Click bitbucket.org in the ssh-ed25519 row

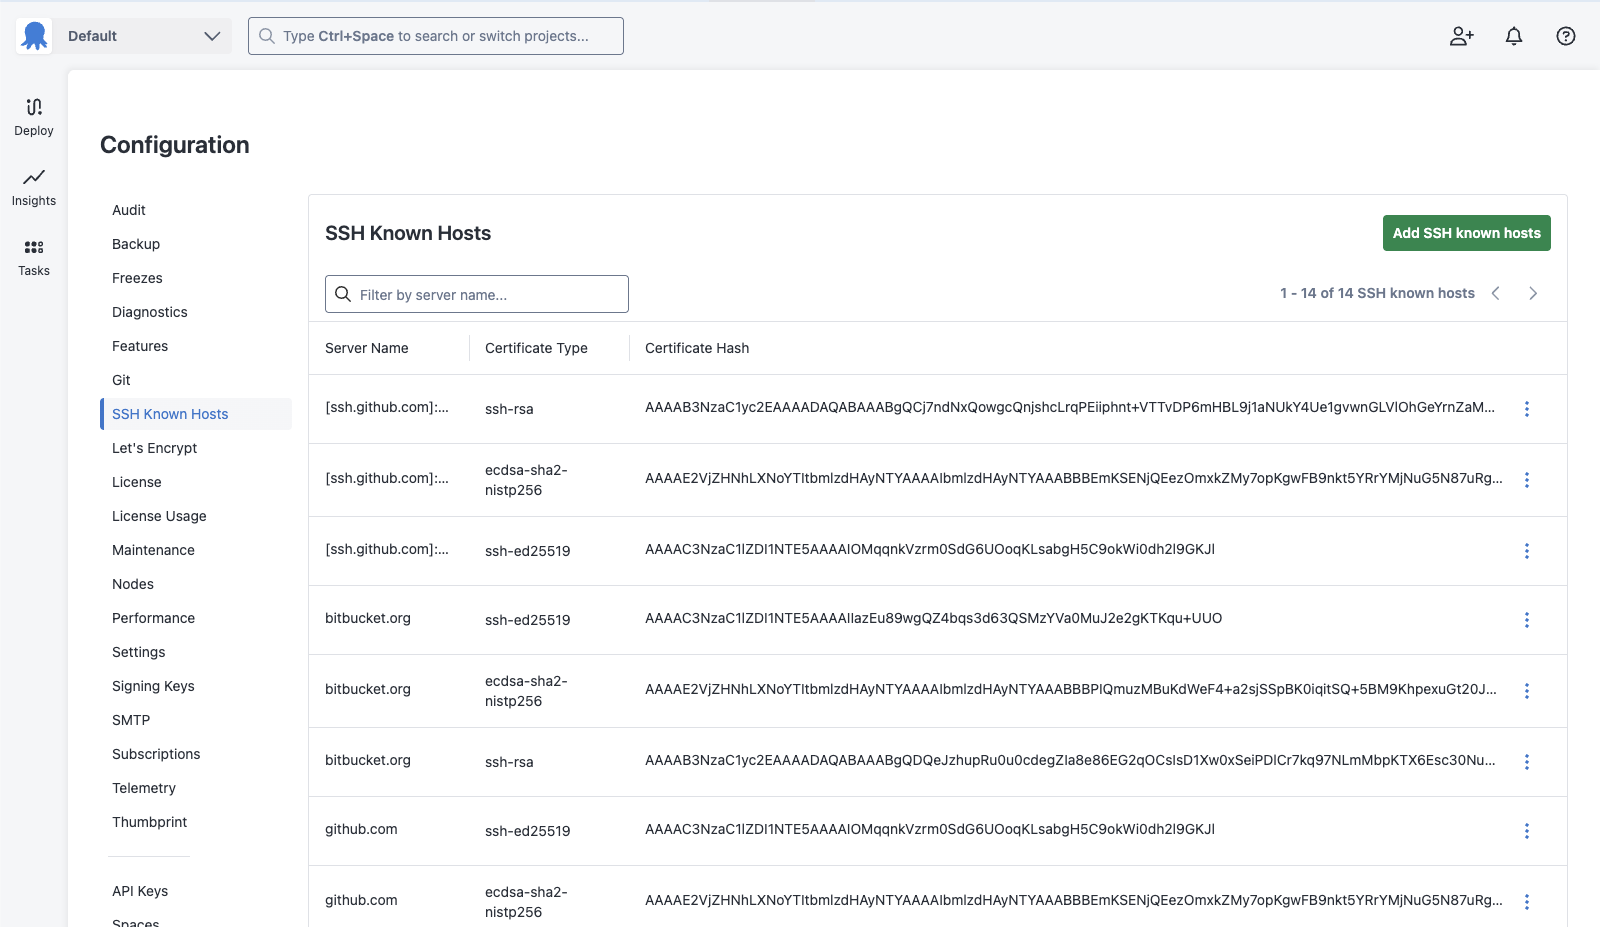click(368, 618)
